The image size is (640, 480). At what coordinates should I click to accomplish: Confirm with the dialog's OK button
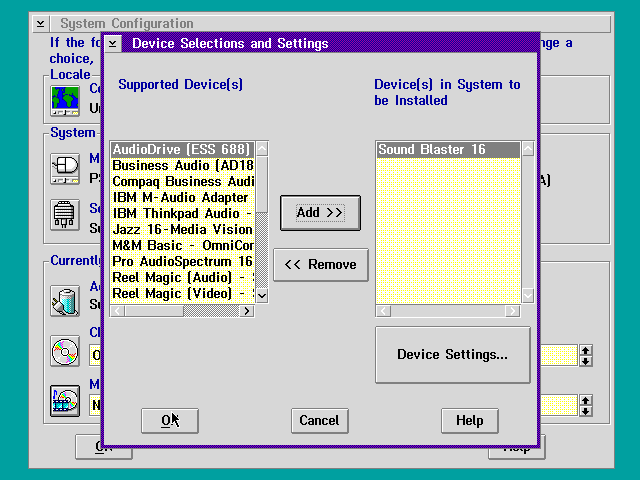coord(170,420)
